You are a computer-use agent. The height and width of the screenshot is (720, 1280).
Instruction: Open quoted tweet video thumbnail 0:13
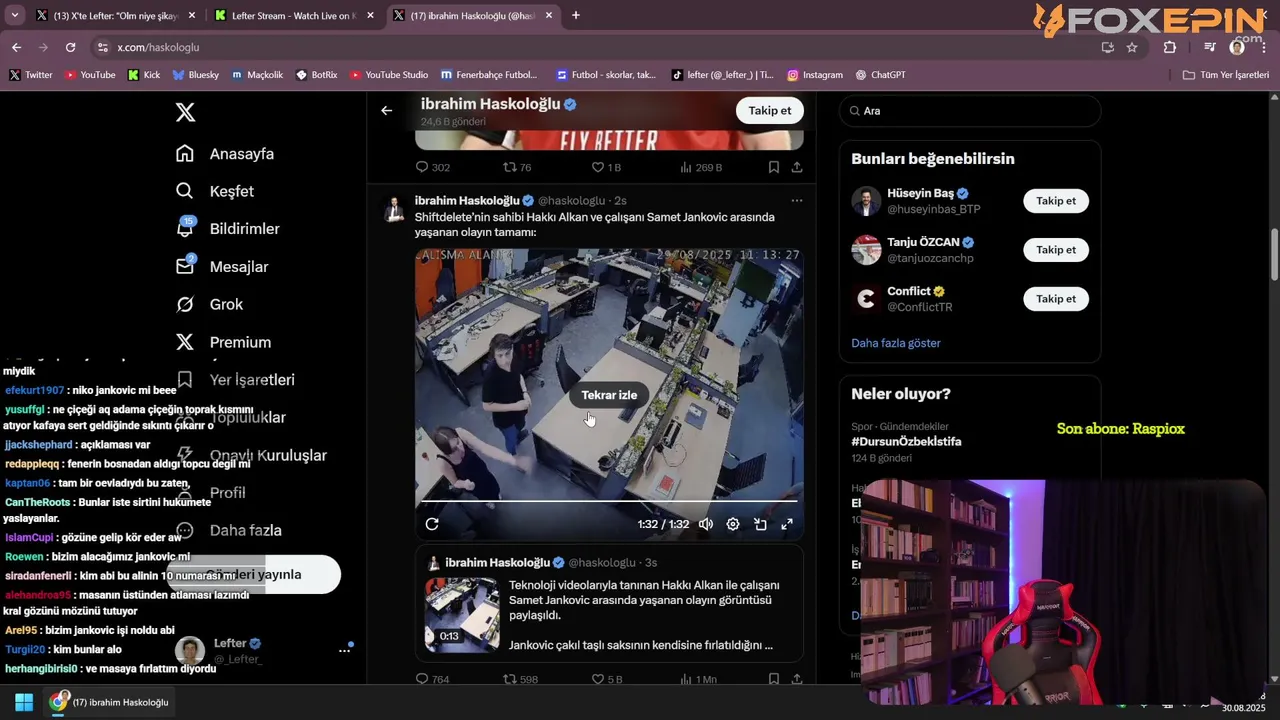pos(462,615)
